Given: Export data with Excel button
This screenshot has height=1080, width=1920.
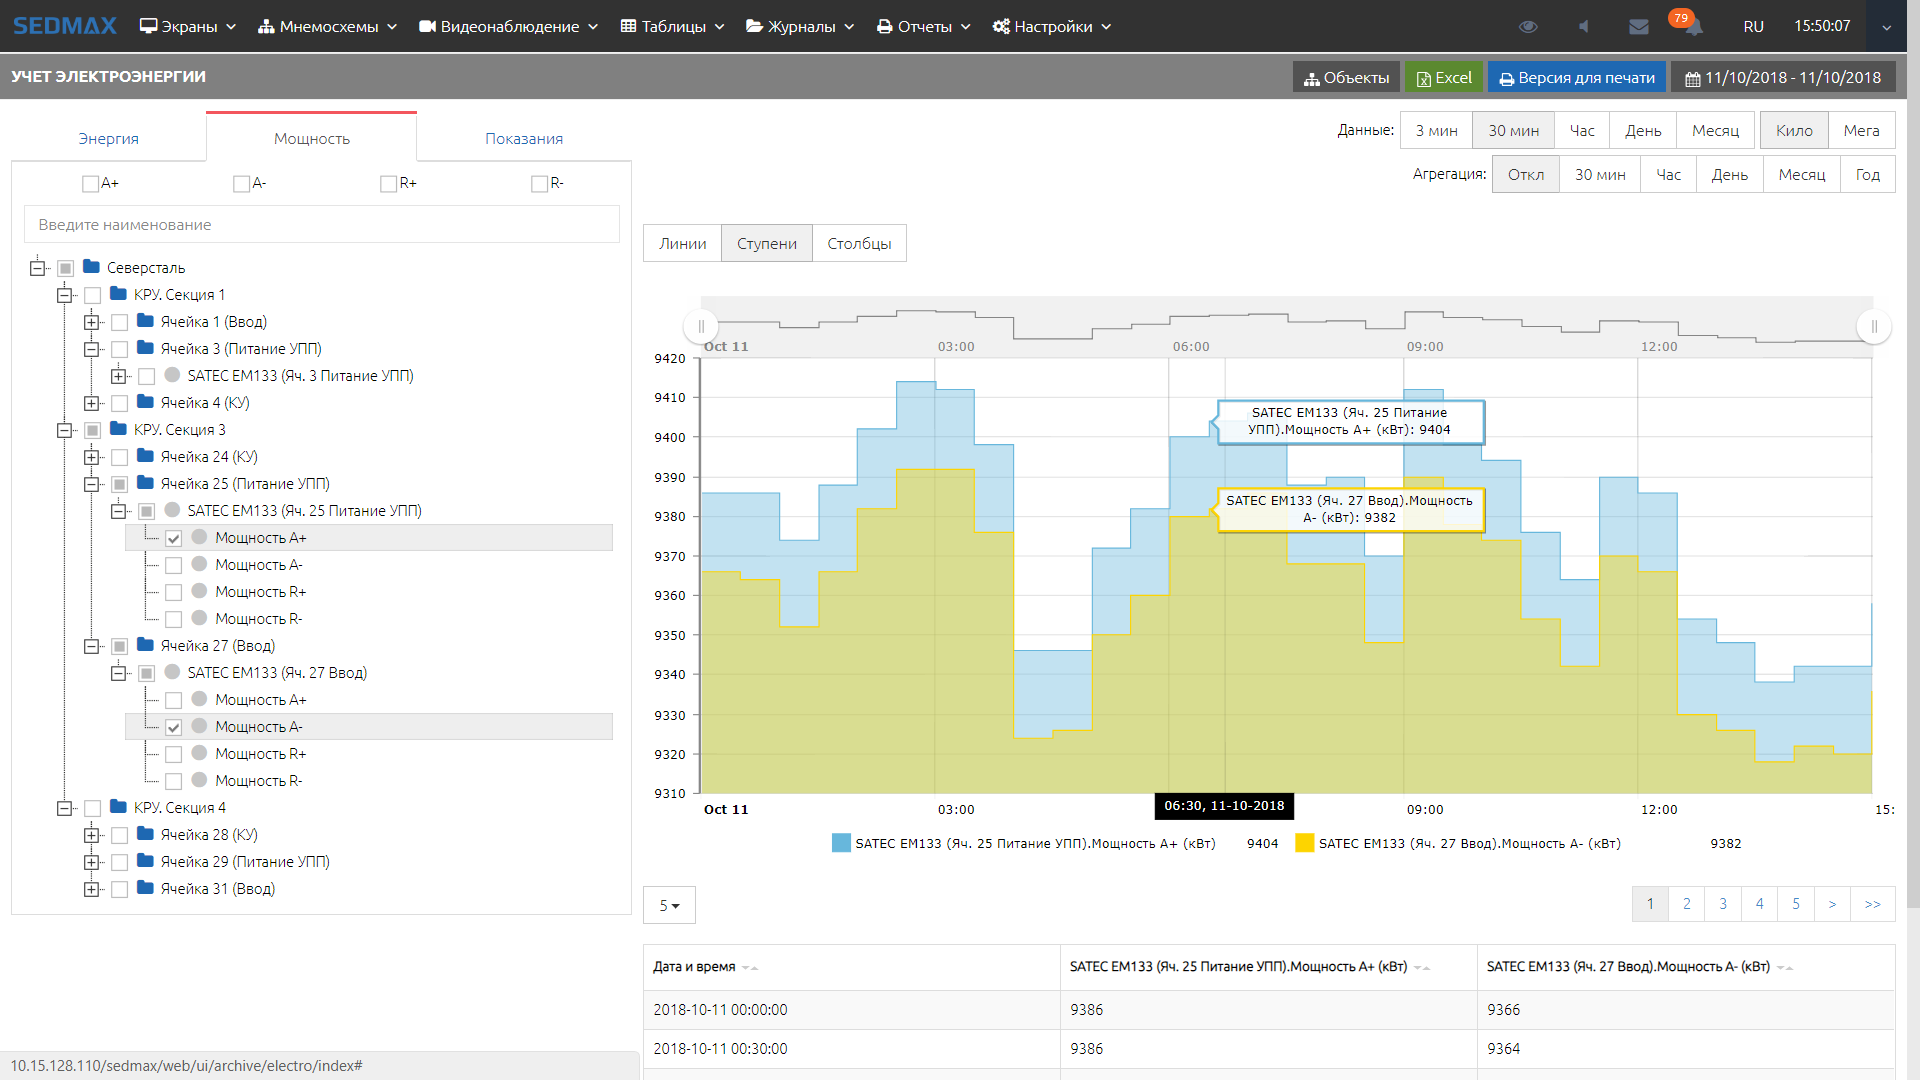Looking at the screenshot, I should coord(1444,78).
